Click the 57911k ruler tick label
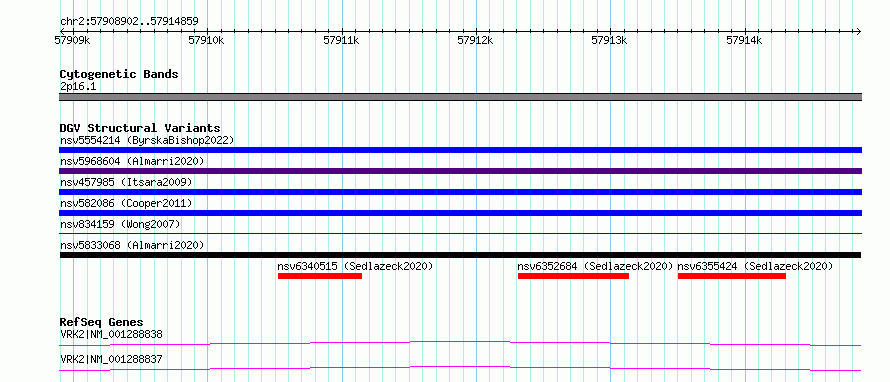The width and height of the screenshot is (890, 382). 341,40
